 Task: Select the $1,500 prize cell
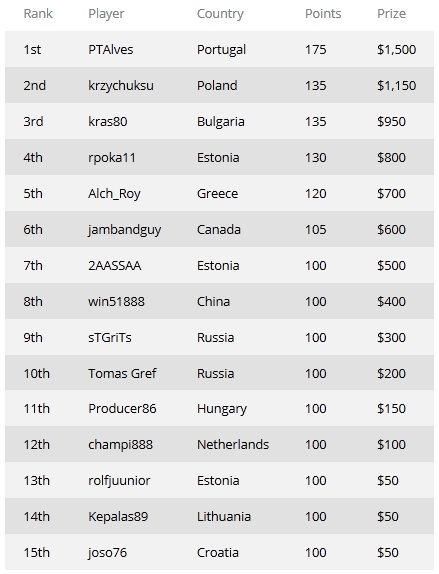click(x=397, y=49)
